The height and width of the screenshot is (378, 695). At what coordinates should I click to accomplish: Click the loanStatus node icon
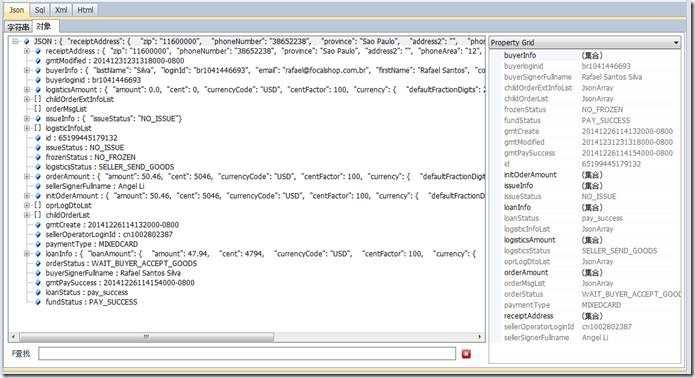coord(38,292)
